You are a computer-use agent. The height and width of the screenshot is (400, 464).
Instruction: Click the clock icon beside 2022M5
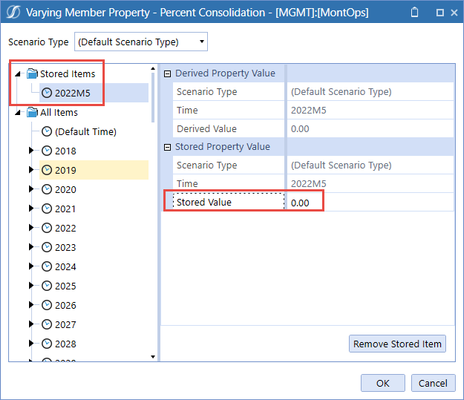click(x=47, y=93)
